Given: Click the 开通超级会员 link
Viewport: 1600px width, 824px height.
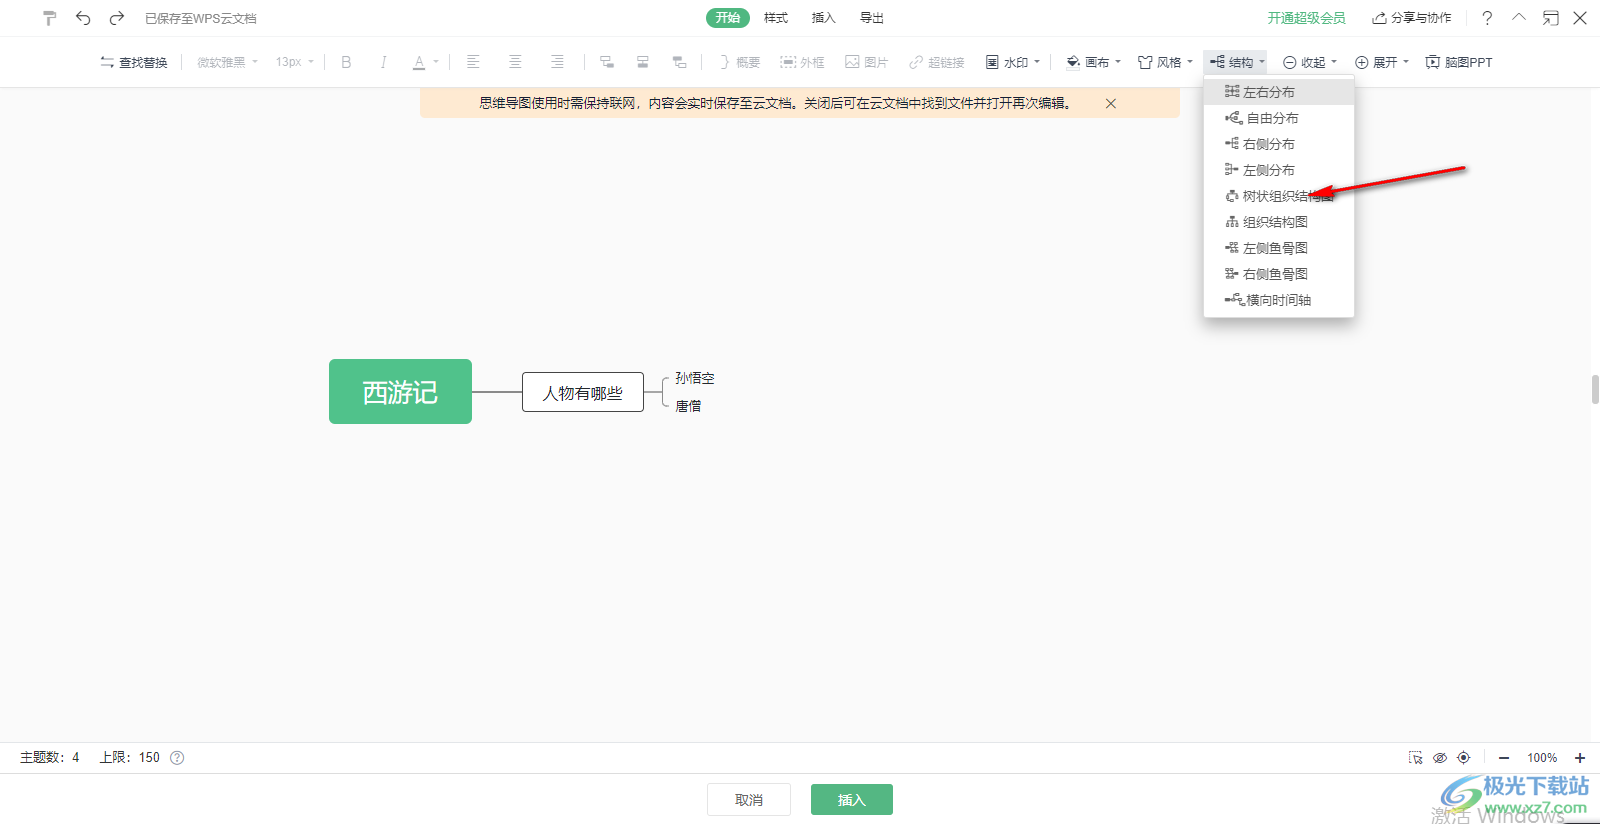Looking at the screenshot, I should point(1306,18).
